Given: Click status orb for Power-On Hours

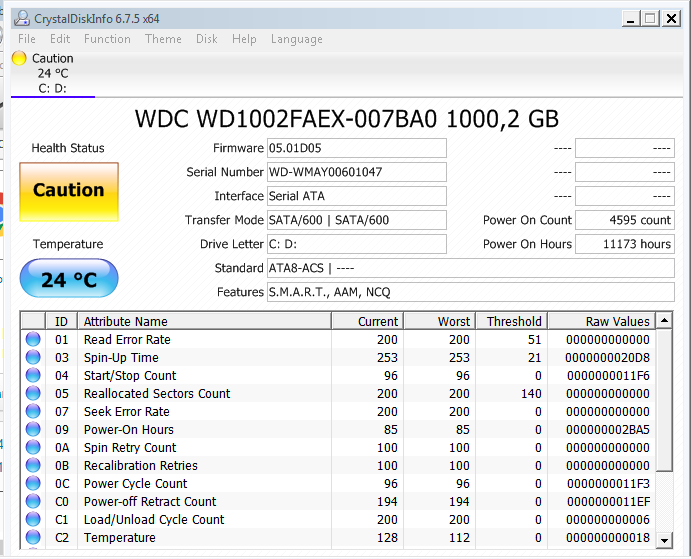Looking at the screenshot, I should pos(33,429).
